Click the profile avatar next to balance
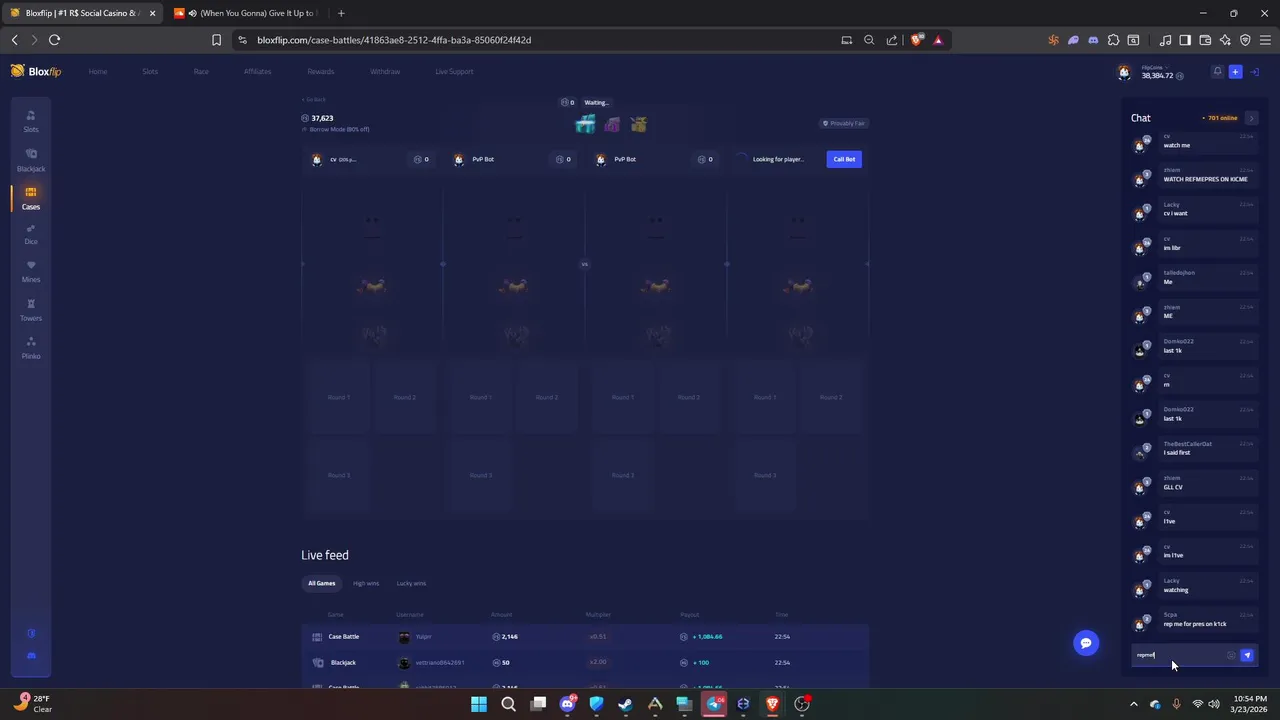The width and height of the screenshot is (1280, 720). coord(1124,72)
